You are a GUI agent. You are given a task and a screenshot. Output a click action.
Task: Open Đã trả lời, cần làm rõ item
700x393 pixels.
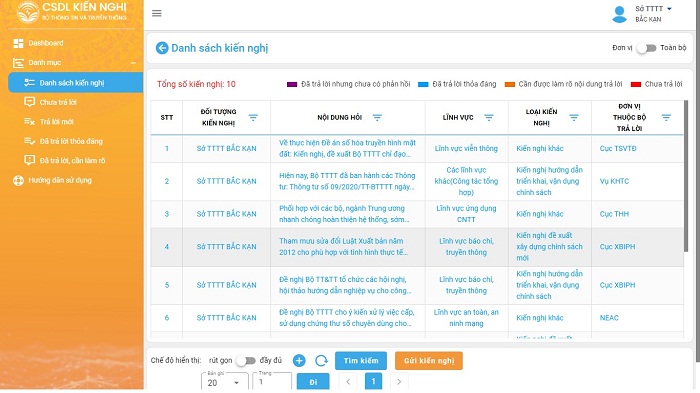[x=72, y=160]
